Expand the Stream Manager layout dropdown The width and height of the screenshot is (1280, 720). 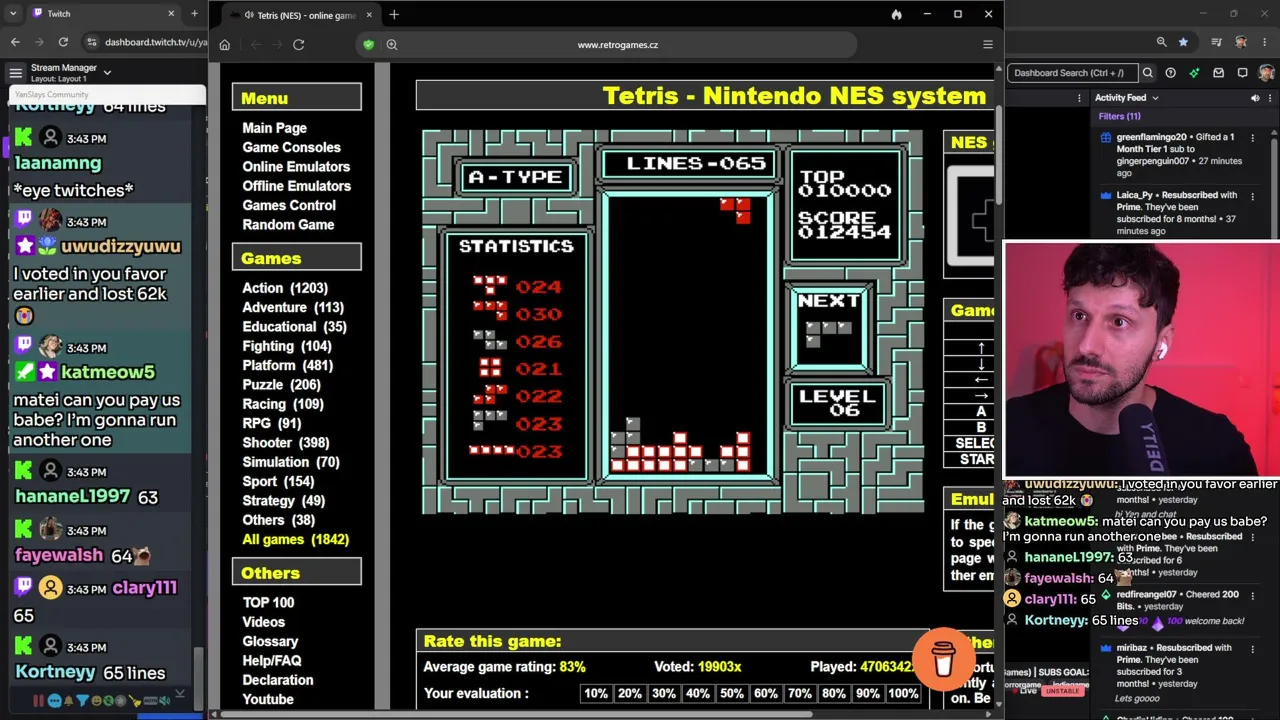click(107, 72)
